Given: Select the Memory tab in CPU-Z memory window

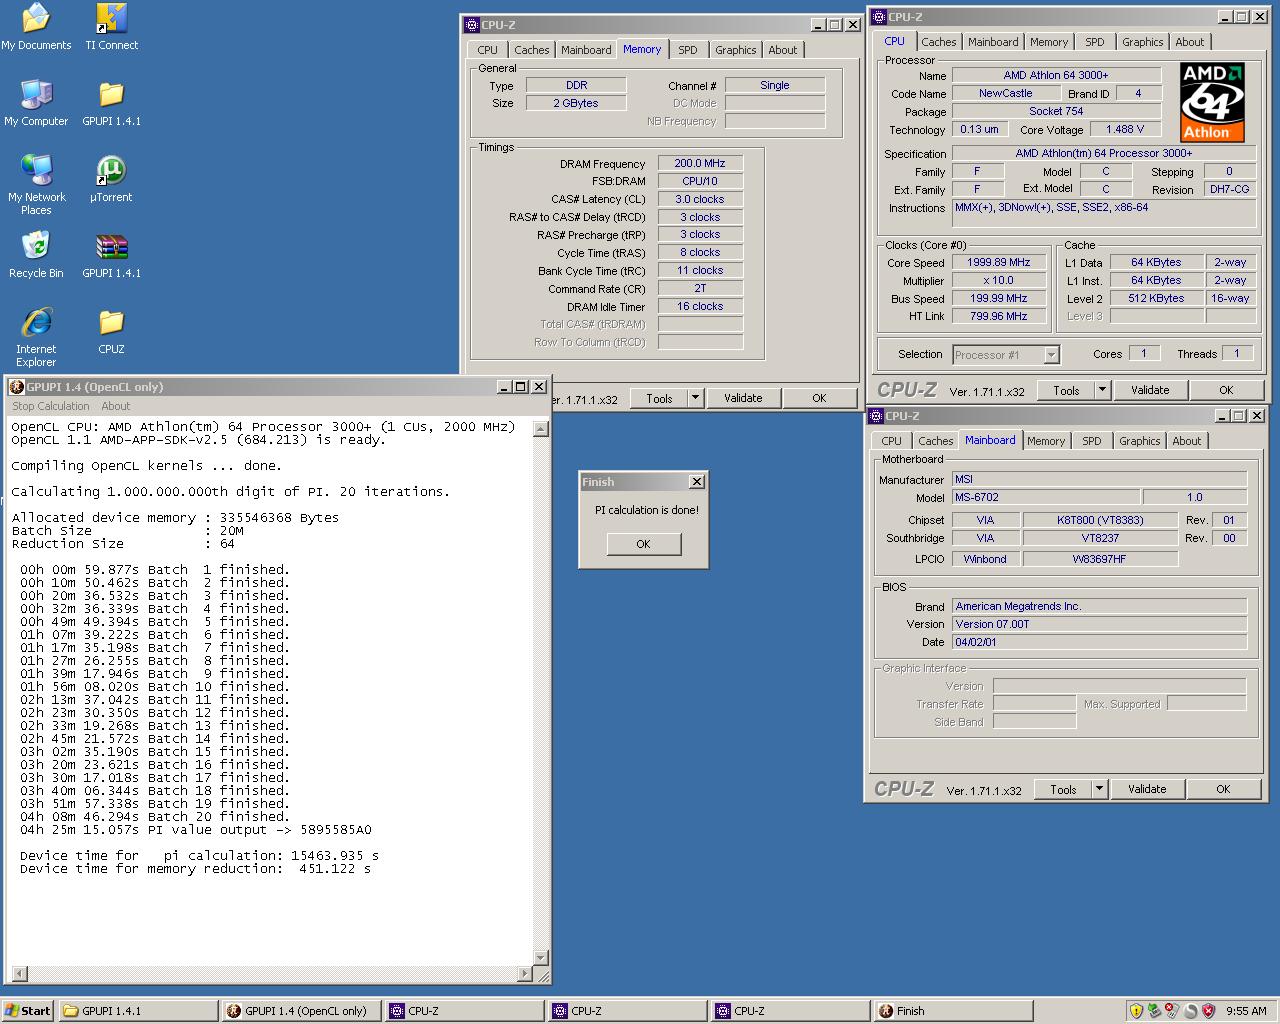Looking at the screenshot, I should tap(642, 49).
